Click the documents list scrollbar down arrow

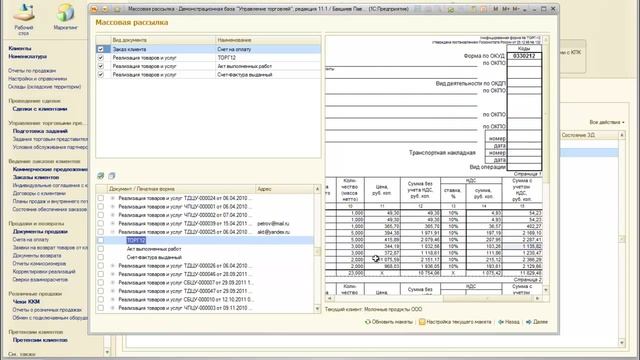pos(317,309)
